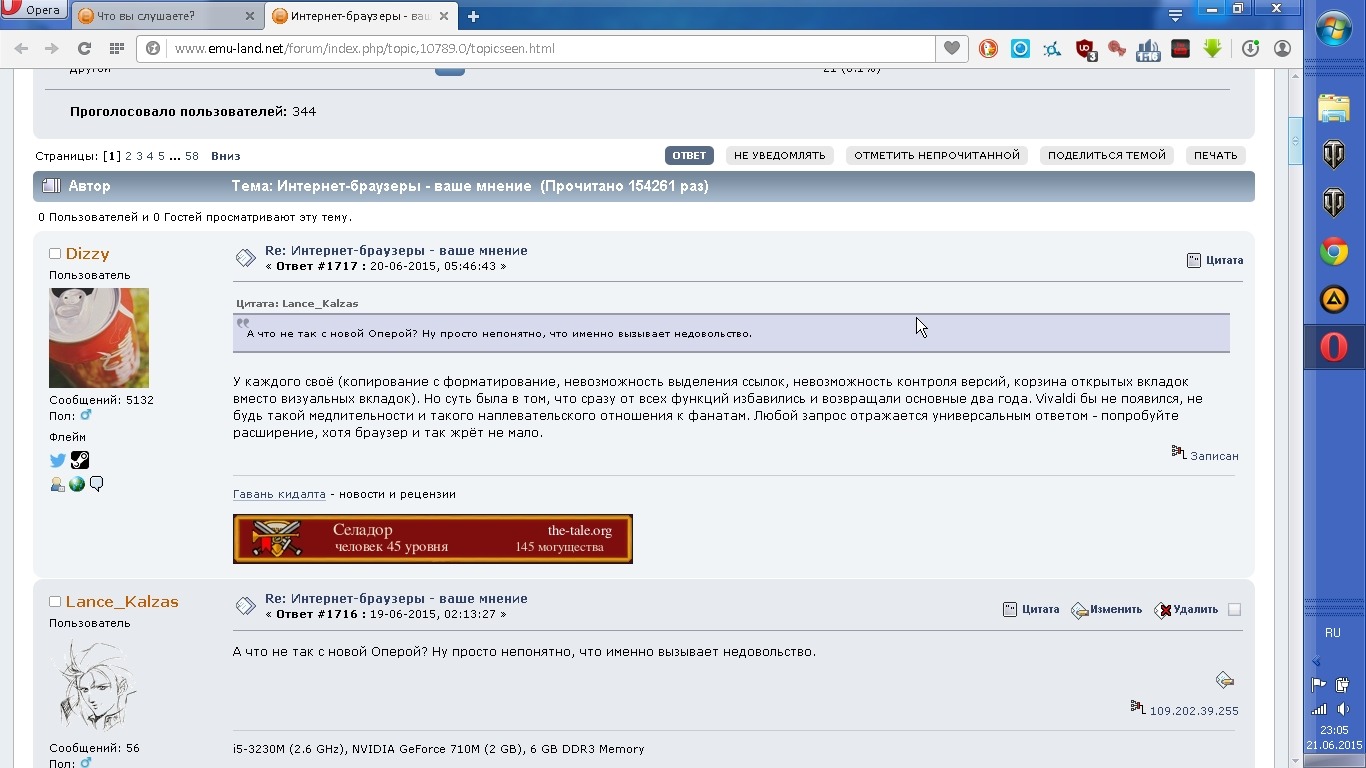The width and height of the screenshot is (1366, 768).
Task: Launch Google Chrome from taskbar
Action: click(x=1334, y=251)
